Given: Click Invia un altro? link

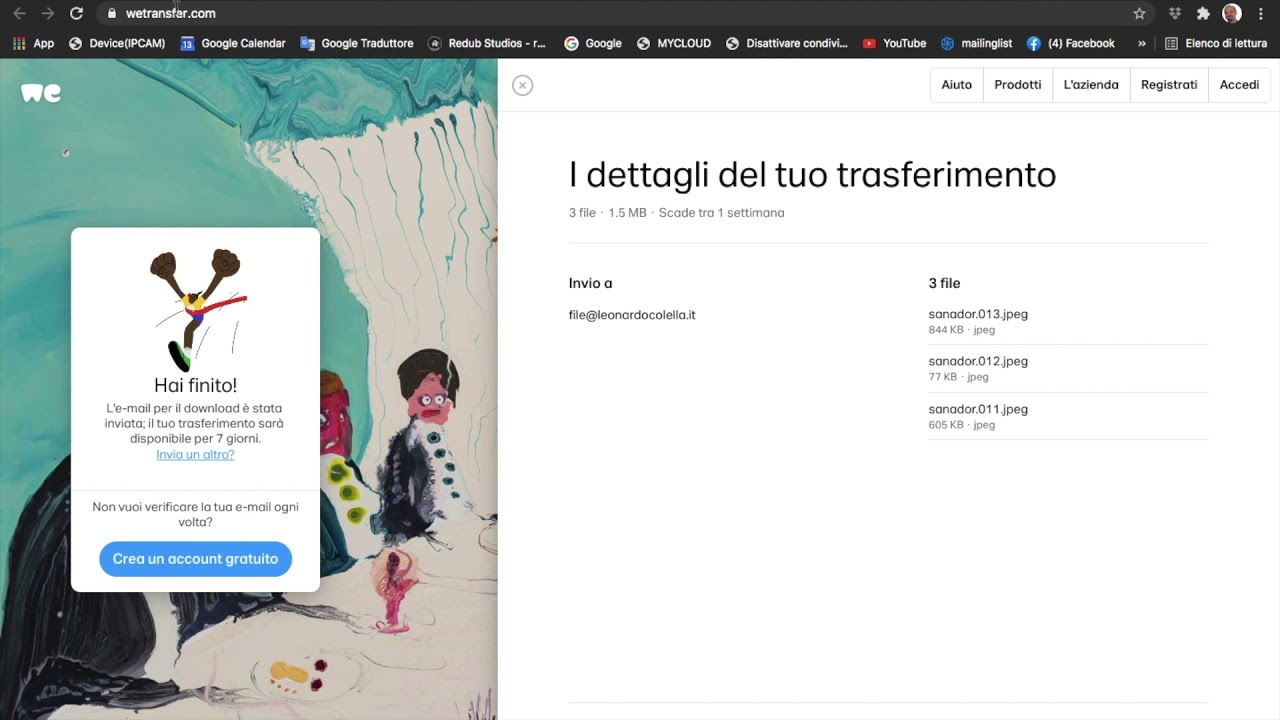Looking at the screenshot, I should tap(195, 454).
